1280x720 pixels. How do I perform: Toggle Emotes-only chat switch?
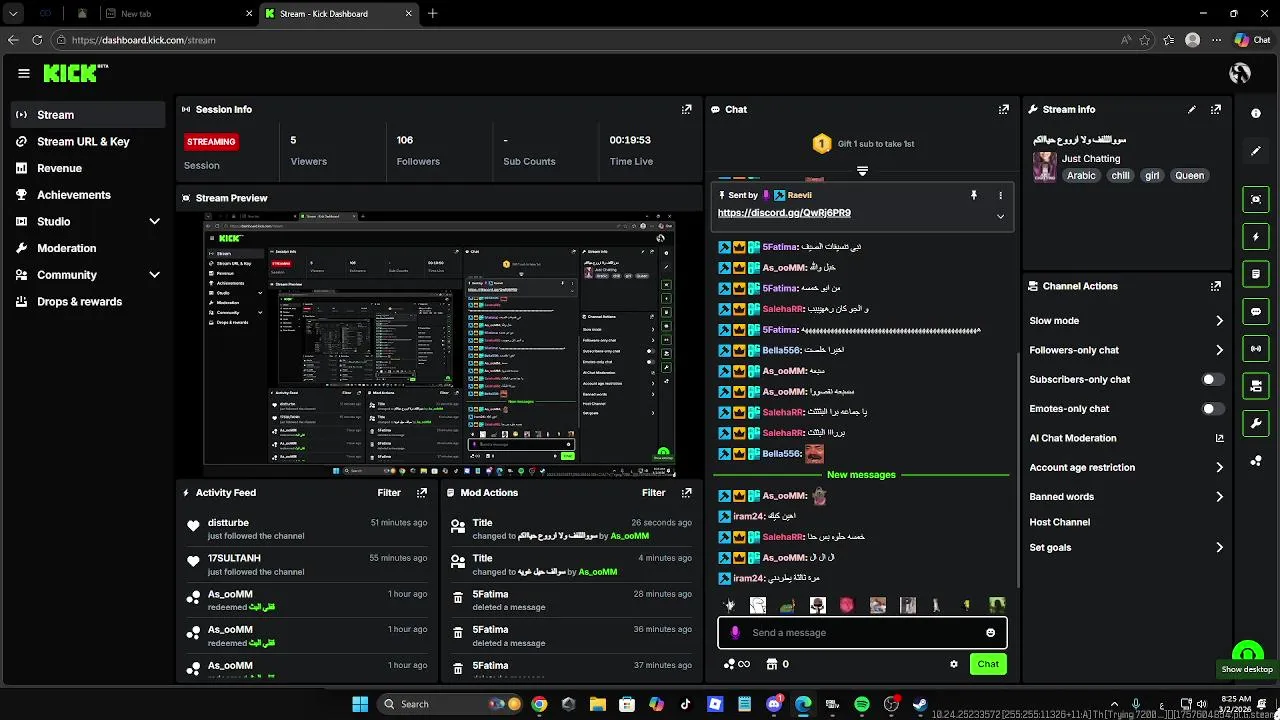(1212, 409)
